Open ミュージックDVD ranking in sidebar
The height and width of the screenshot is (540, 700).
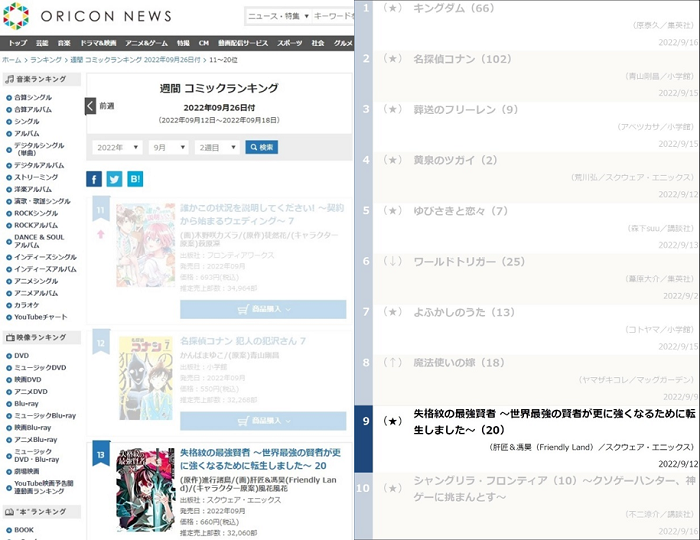[40, 368]
